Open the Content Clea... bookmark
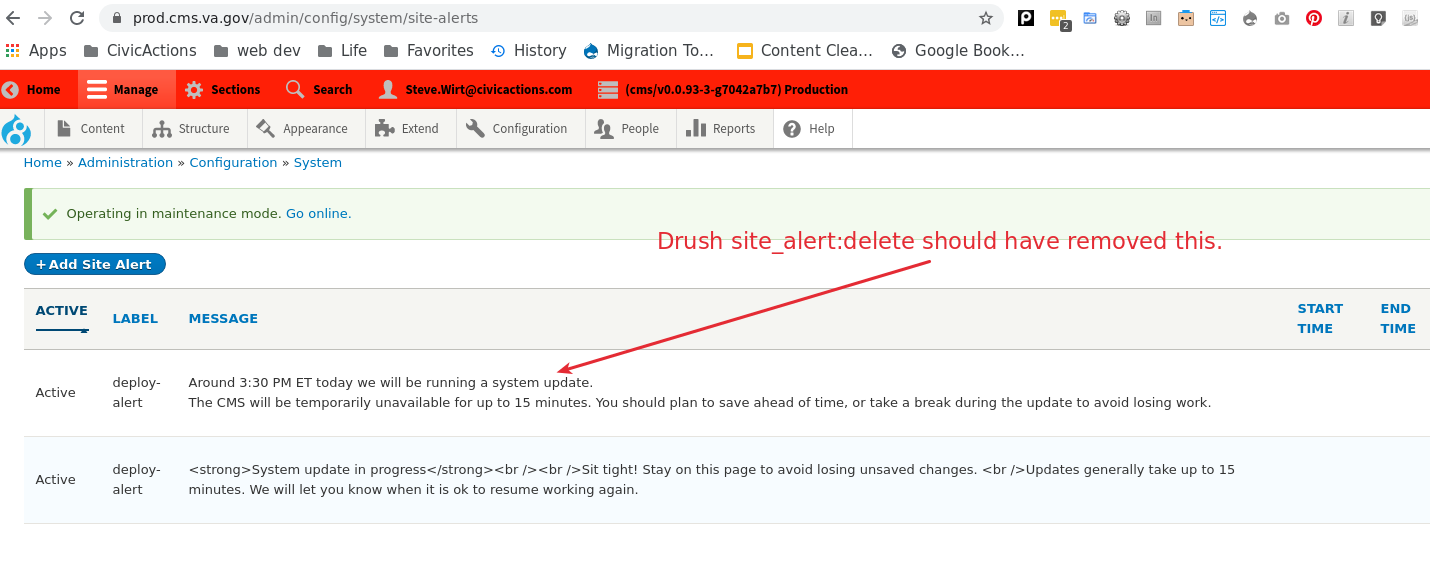This screenshot has width=1430, height=581. coord(805,50)
